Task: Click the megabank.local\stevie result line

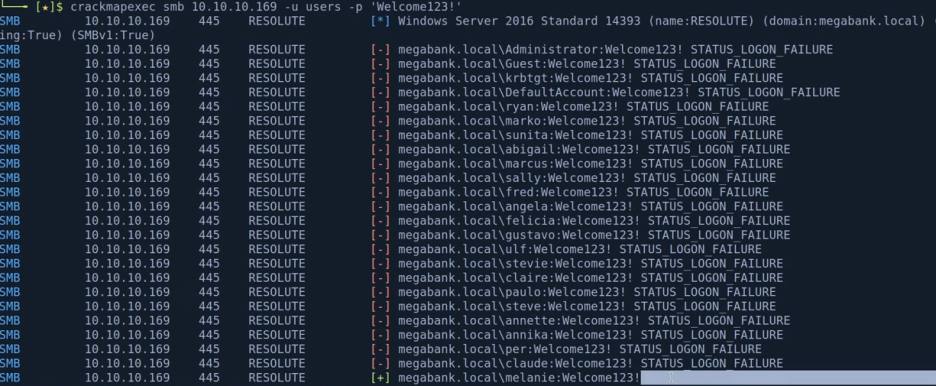Action: click(x=590, y=264)
